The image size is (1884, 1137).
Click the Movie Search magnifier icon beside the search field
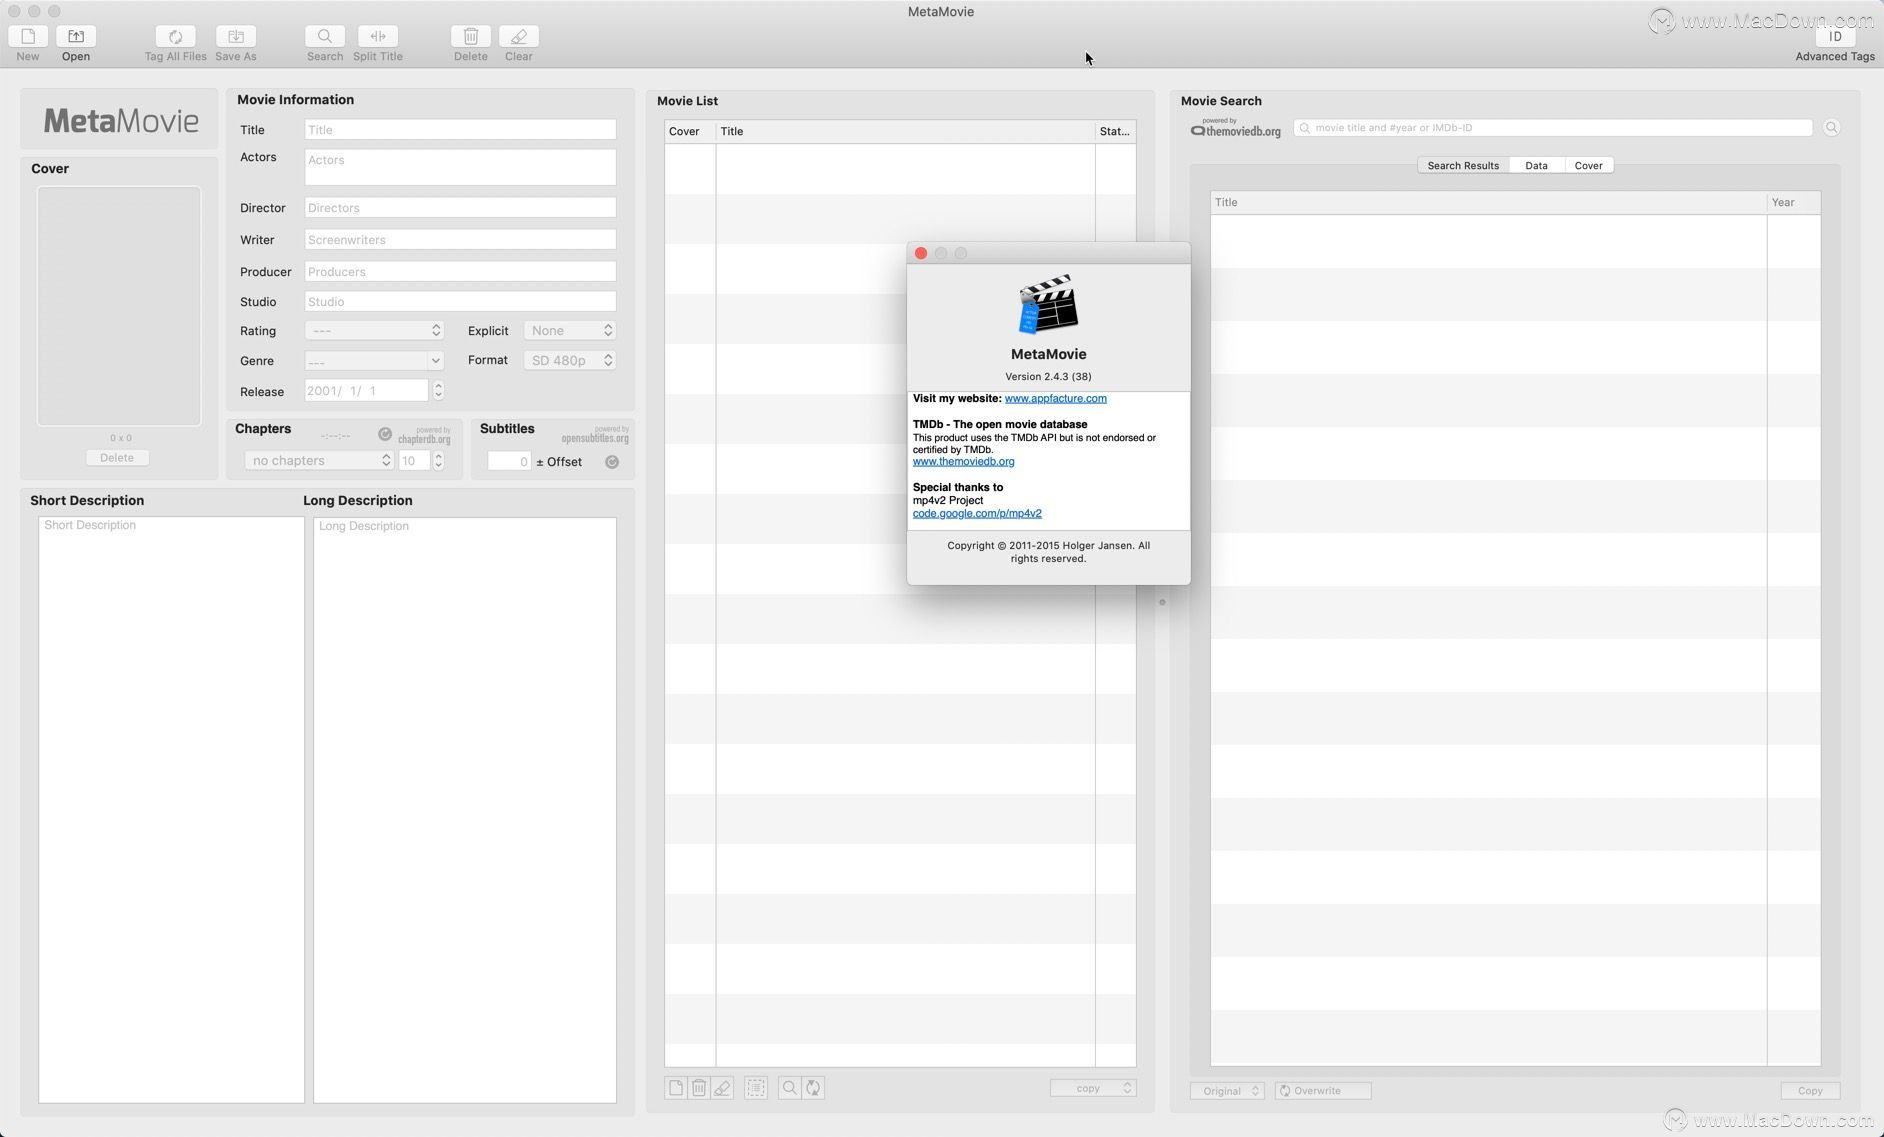[1831, 128]
